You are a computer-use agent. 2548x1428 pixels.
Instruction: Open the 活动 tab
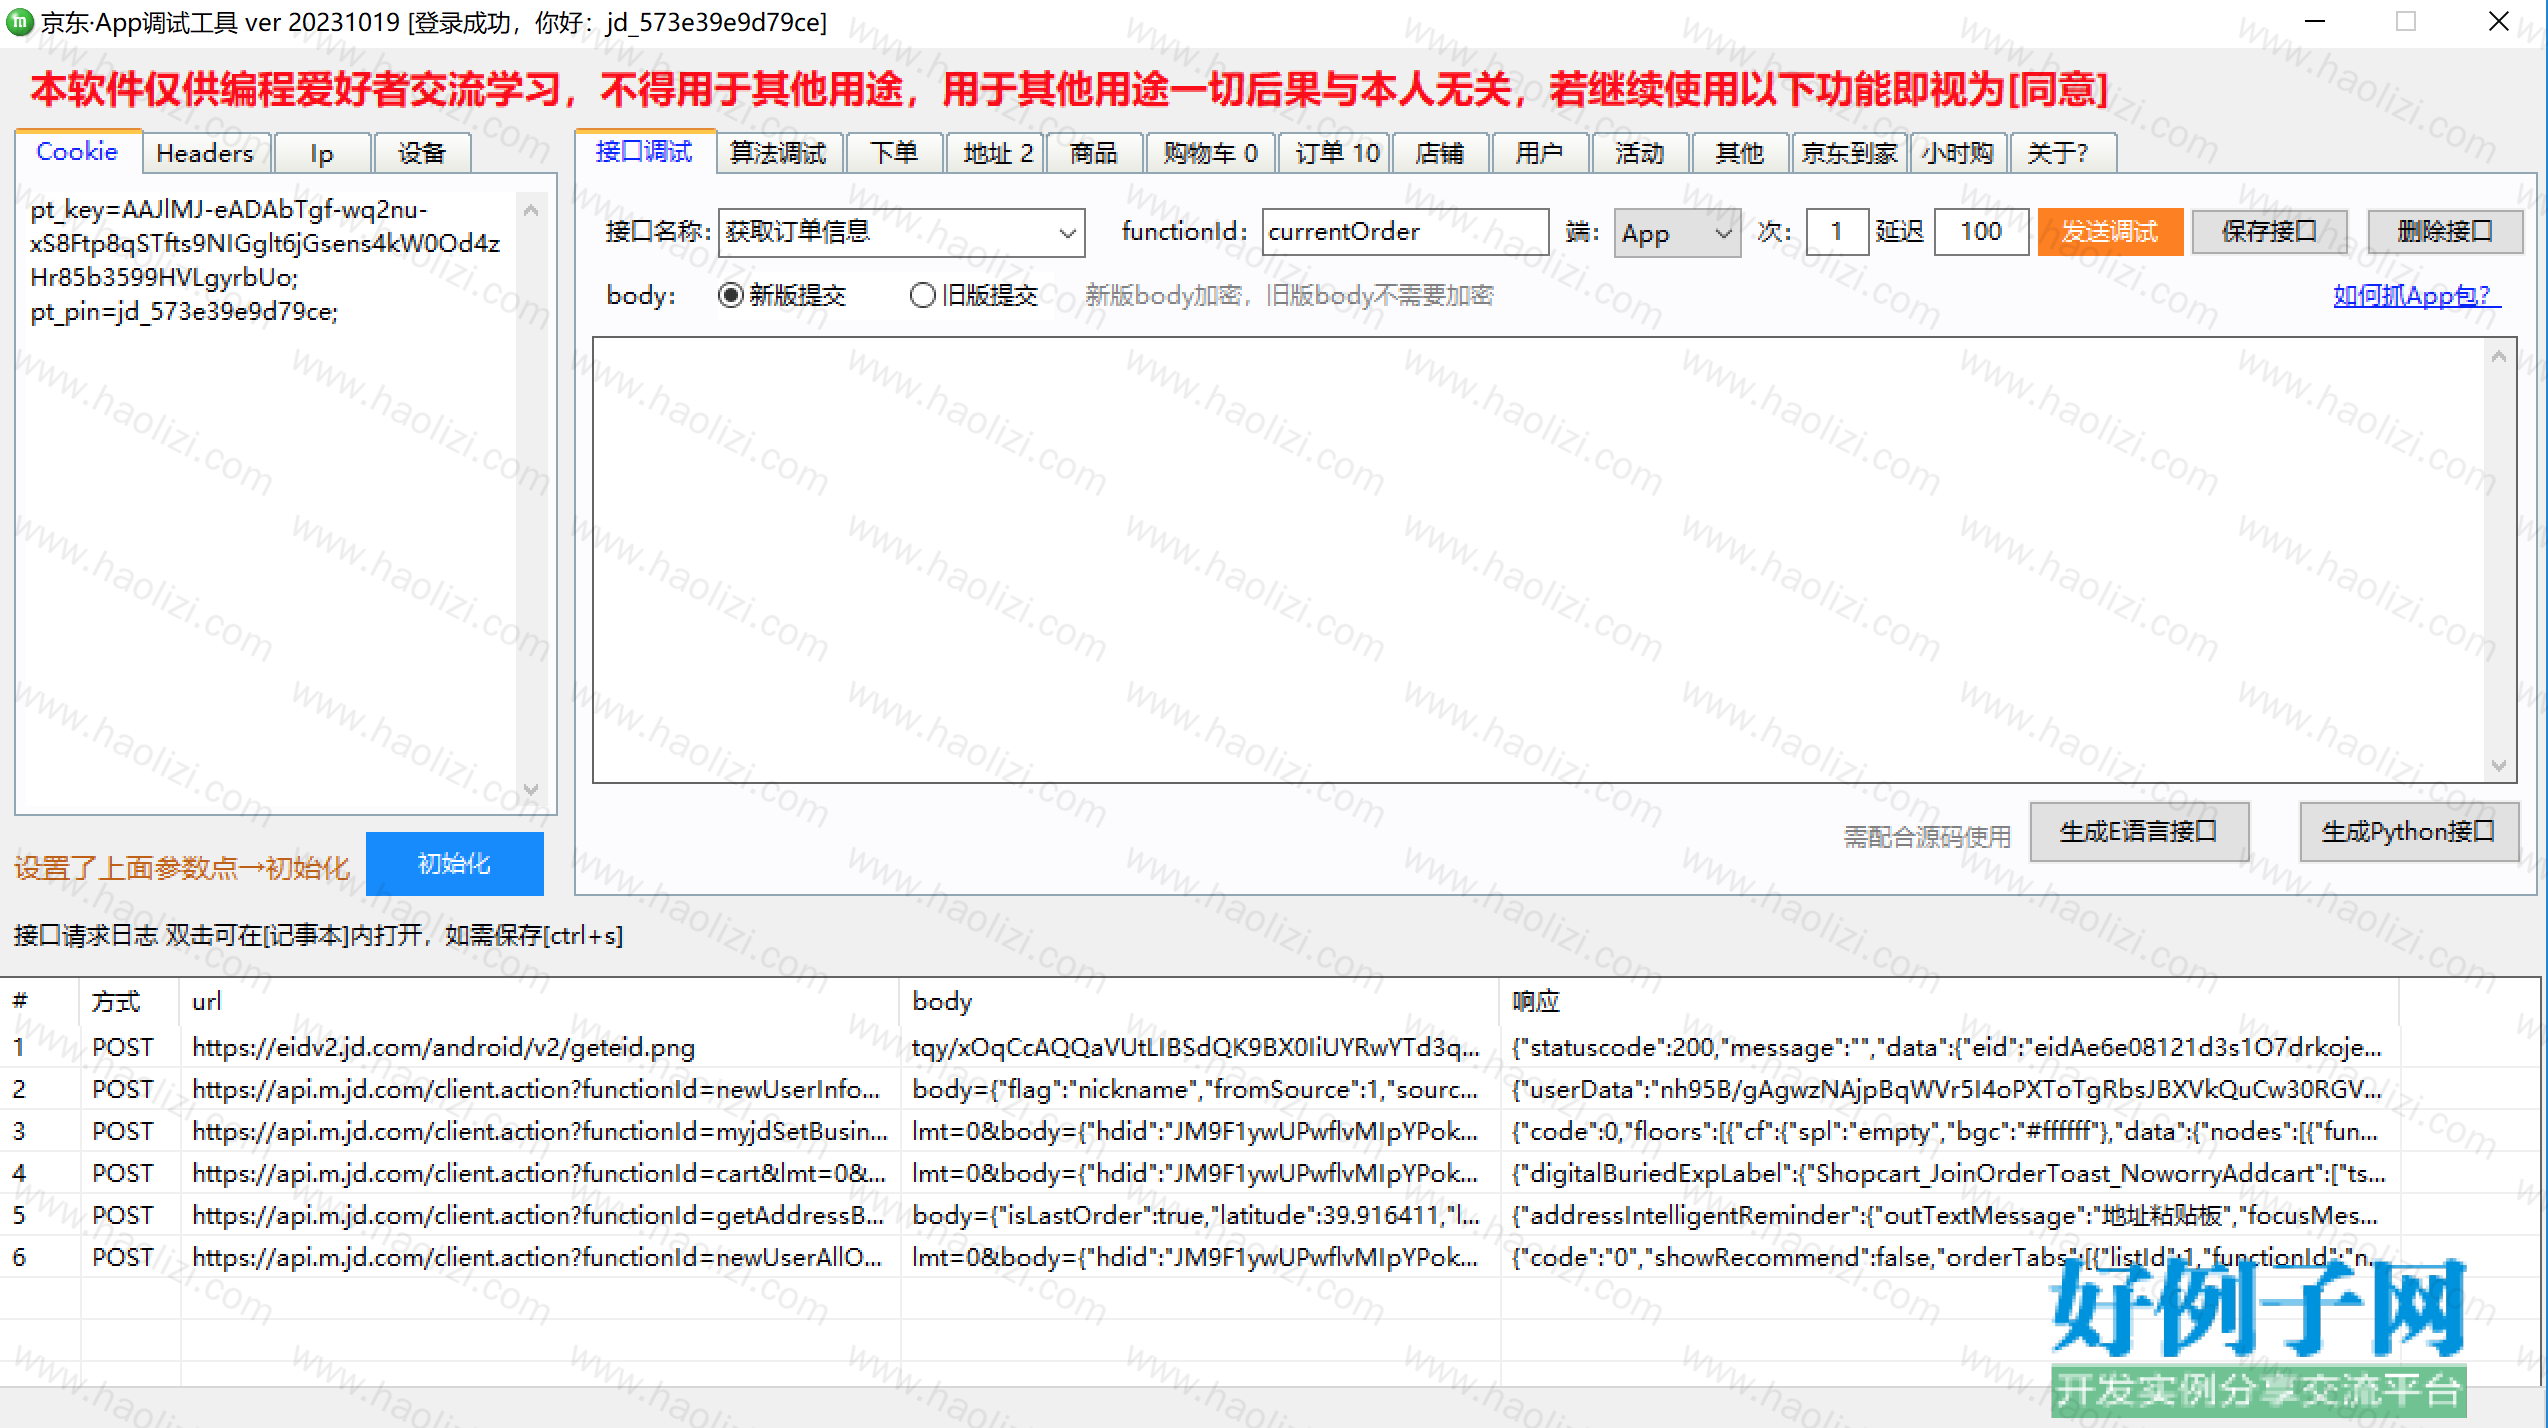coord(1640,153)
